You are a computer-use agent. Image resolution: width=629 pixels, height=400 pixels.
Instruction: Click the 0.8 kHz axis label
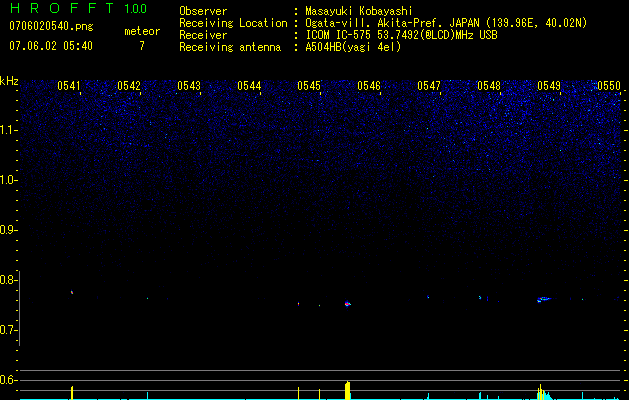(x=8, y=280)
